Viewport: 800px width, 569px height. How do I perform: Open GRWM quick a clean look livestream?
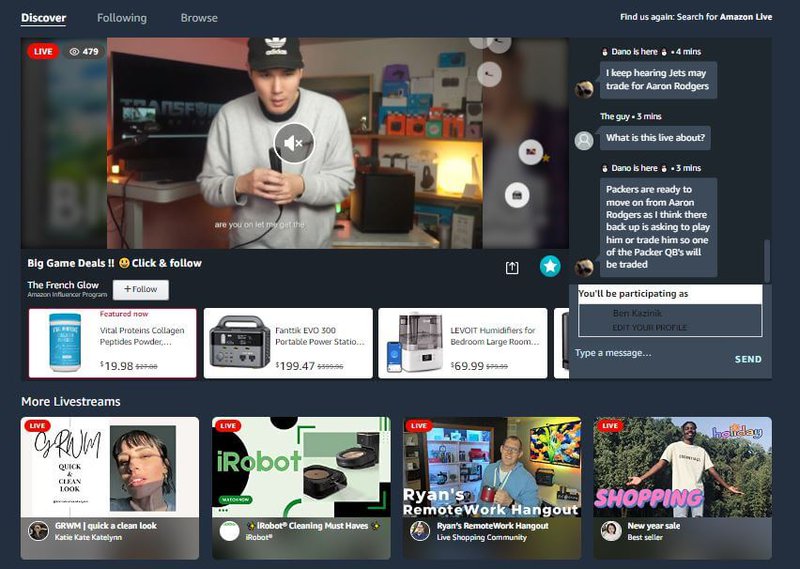(x=110, y=488)
